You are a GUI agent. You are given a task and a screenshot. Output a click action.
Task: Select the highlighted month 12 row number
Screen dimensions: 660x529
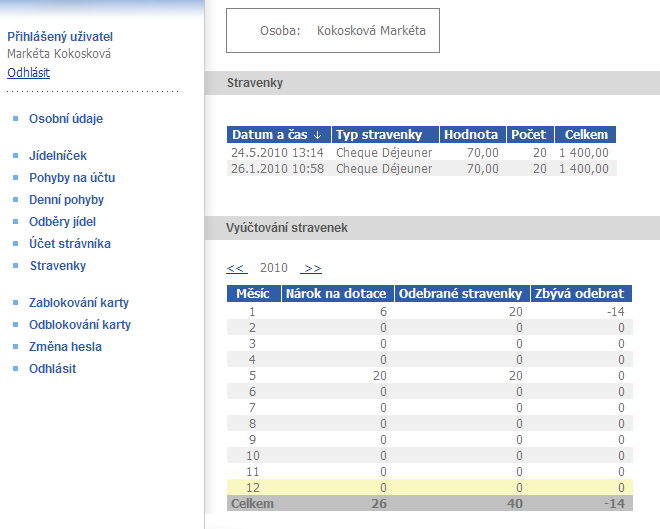click(x=253, y=488)
